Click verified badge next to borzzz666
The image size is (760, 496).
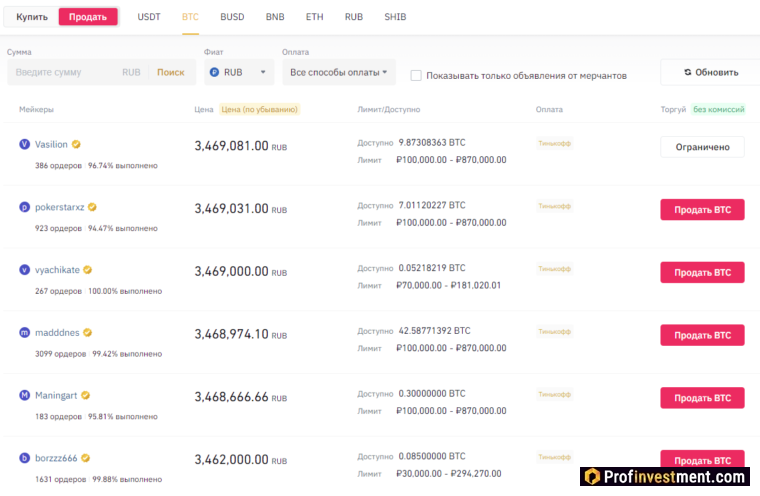tap(85, 458)
